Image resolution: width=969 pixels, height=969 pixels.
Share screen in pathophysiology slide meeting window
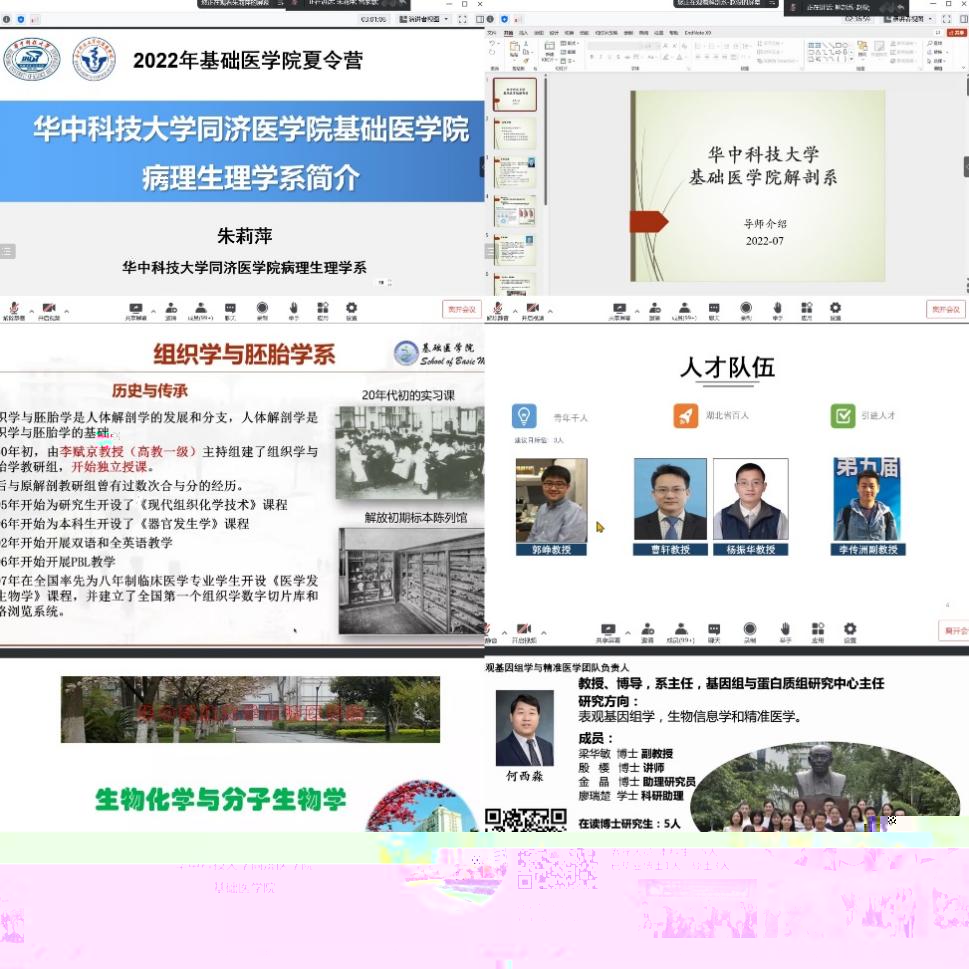pos(135,311)
